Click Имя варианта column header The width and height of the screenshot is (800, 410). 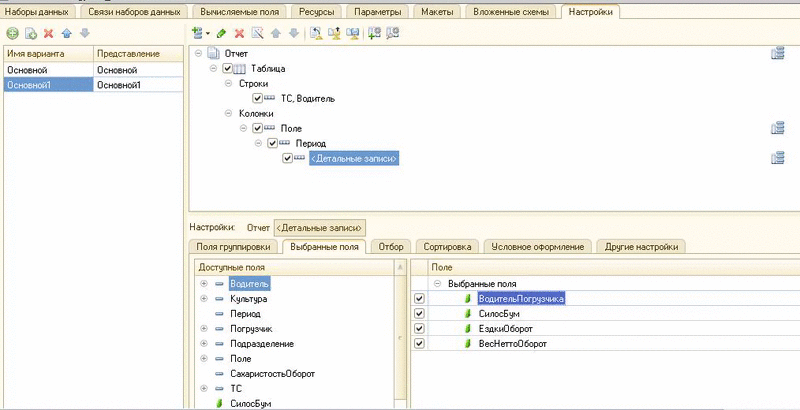point(49,54)
